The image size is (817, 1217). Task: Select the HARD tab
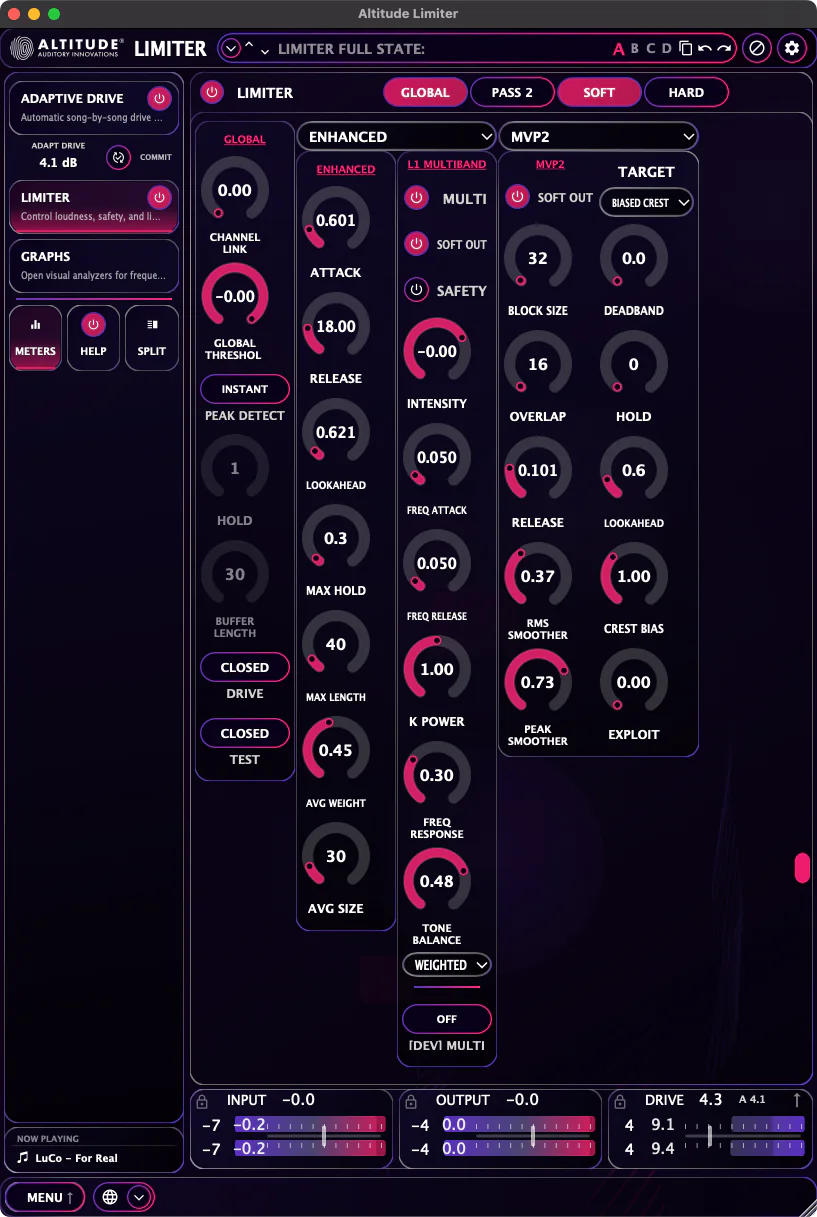pyautogui.click(x=686, y=92)
